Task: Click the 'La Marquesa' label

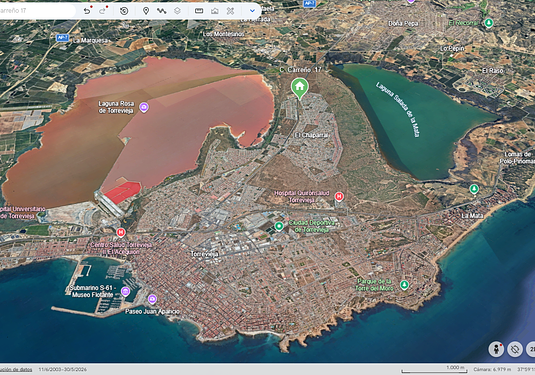Action: click(x=90, y=40)
